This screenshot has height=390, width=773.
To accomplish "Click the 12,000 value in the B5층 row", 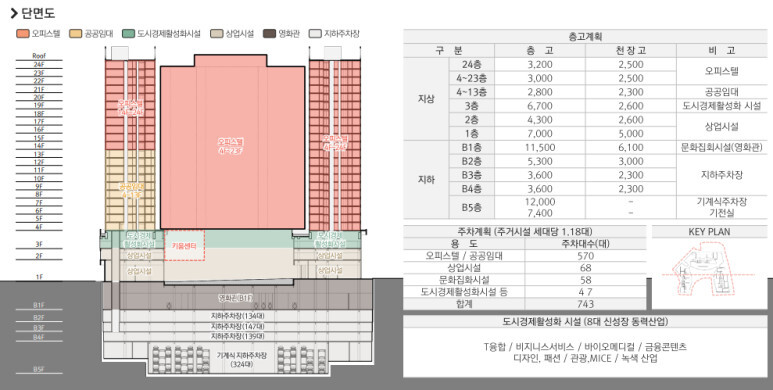I will click(540, 202).
